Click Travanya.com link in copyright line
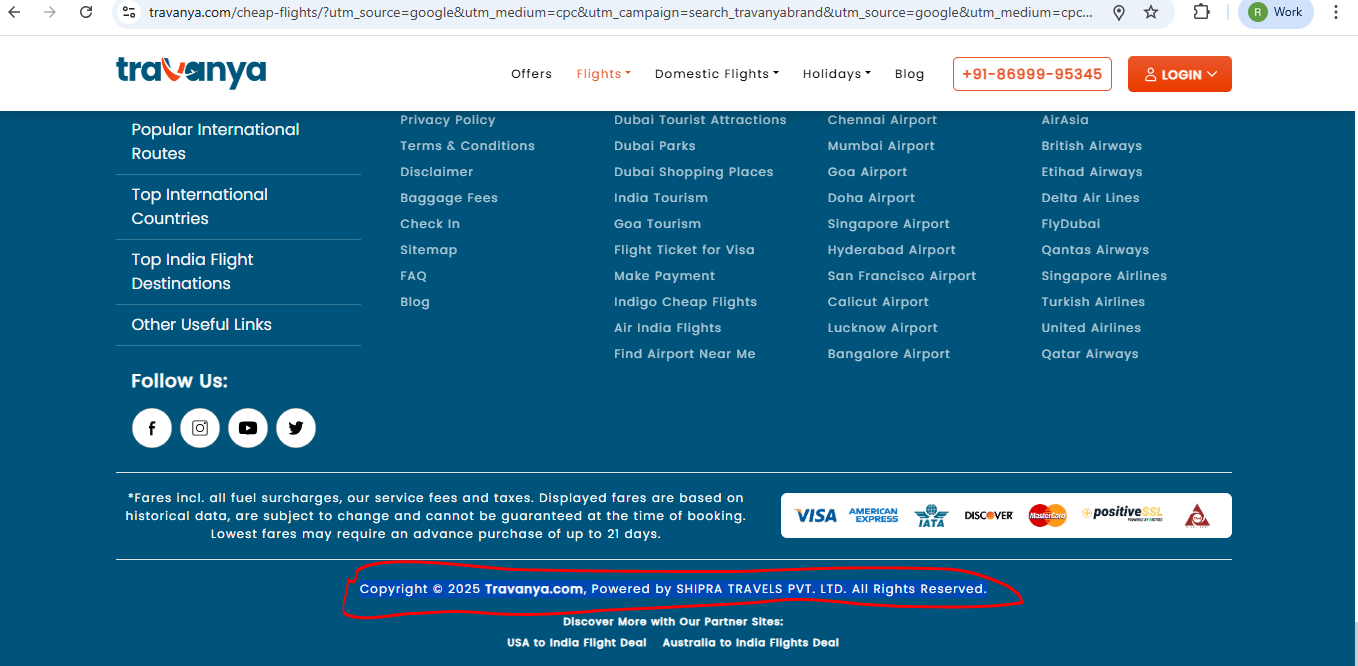The image size is (1358, 666). click(533, 589)
